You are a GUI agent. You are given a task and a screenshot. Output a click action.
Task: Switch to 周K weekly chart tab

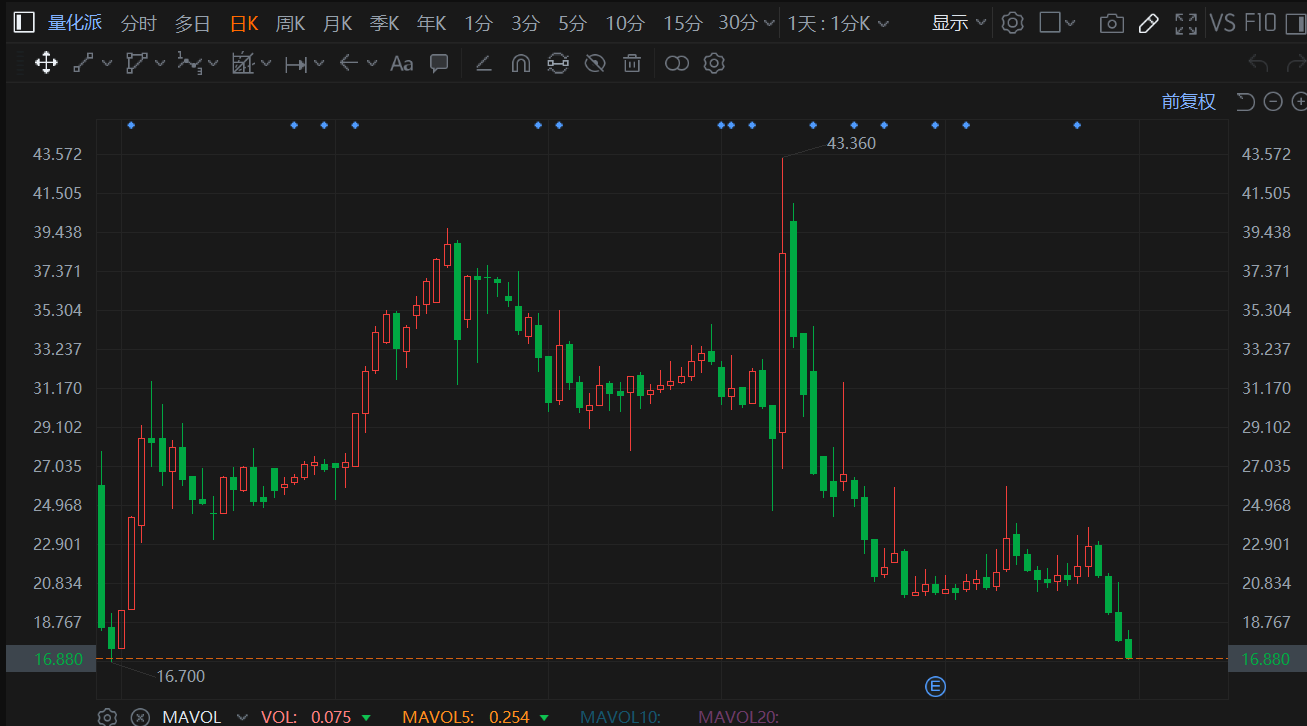pyautogui.click(x=290, y=23)
